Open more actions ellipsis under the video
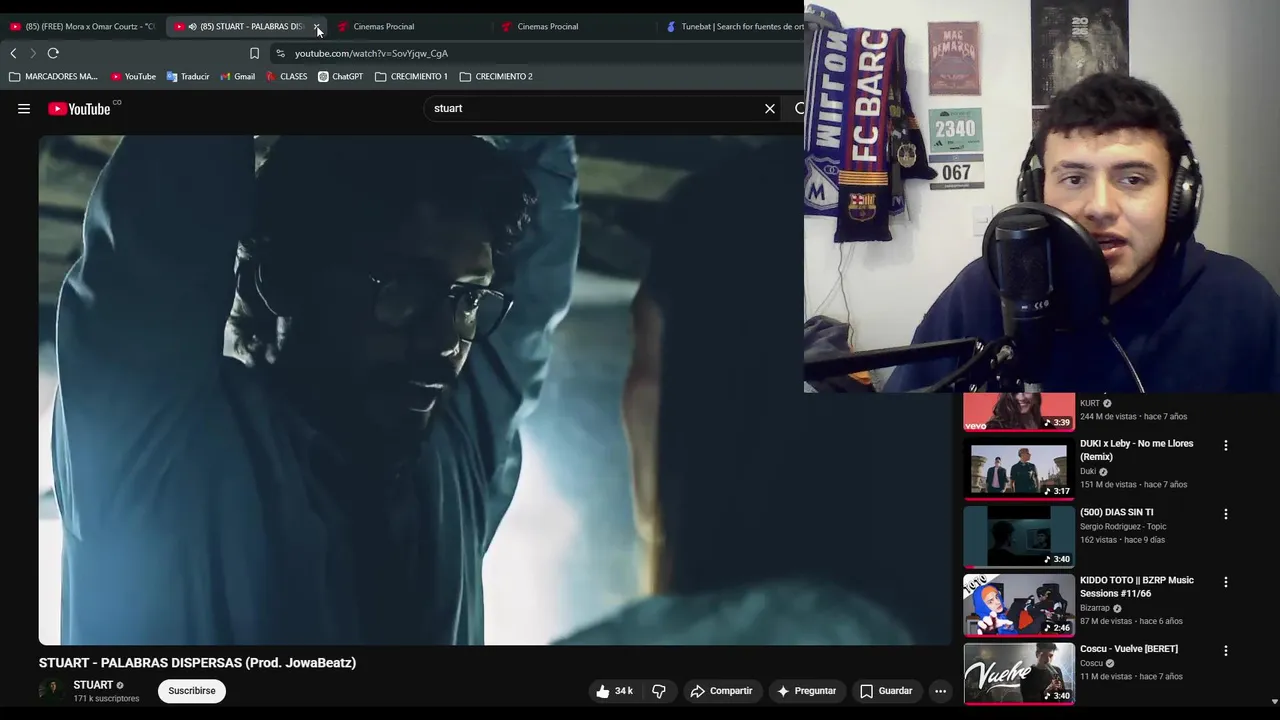The height and width of the screenshot is (720, 1280). coord(940,691)
